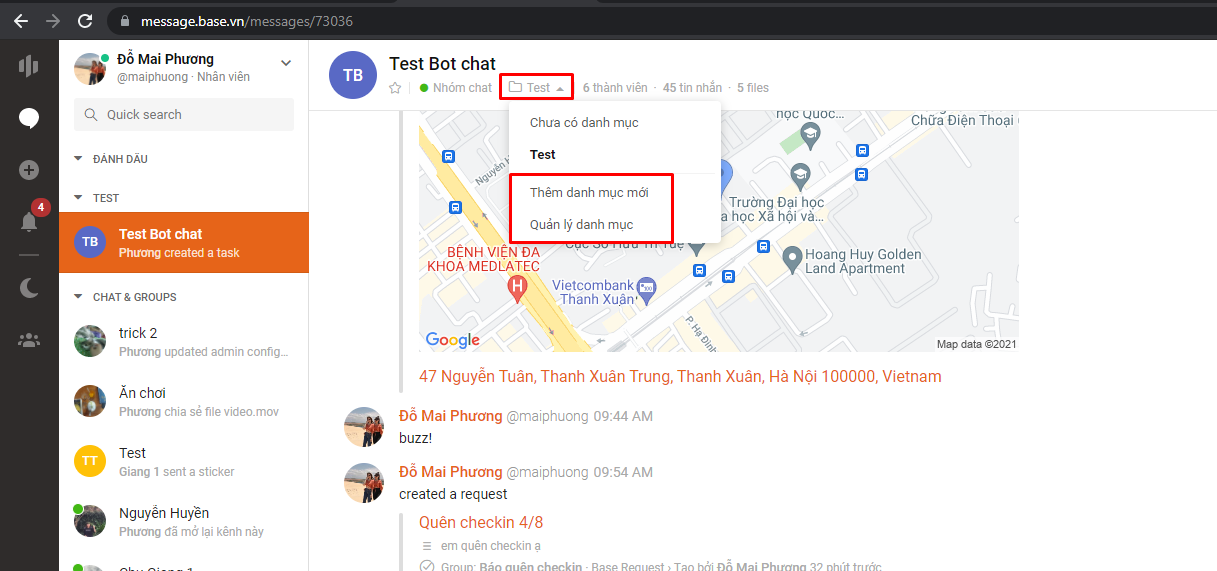Click Đỗ Mai Phương name on buzz! message
The image size is (1217, 571).
[450, 416]
